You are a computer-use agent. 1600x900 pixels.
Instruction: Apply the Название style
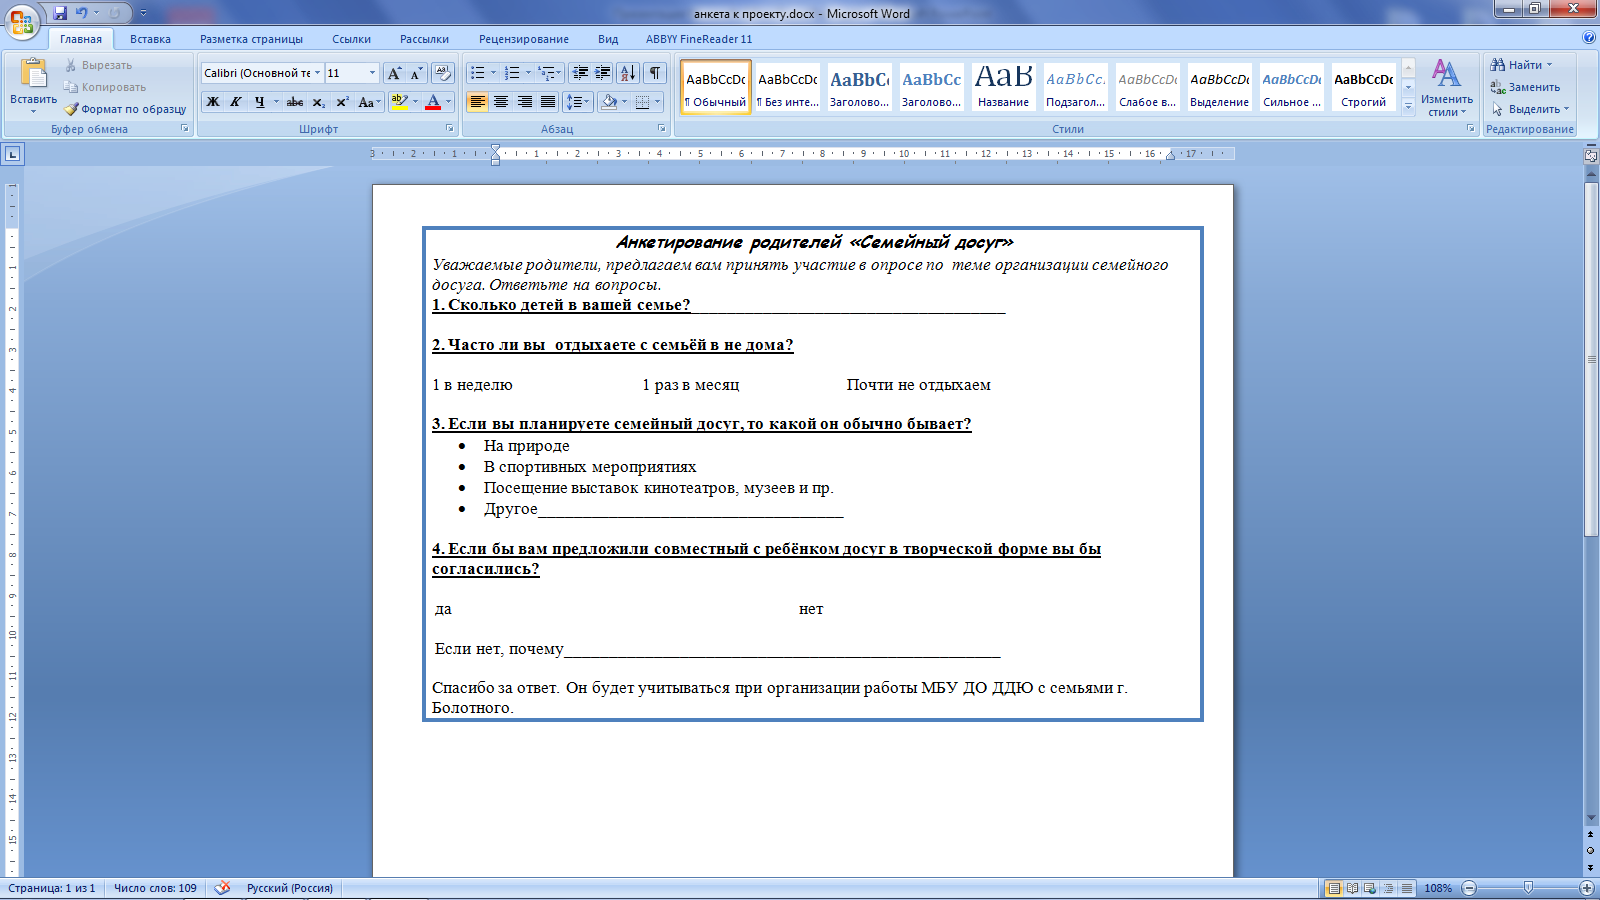pyautogui.click(x=1004, y=88)
